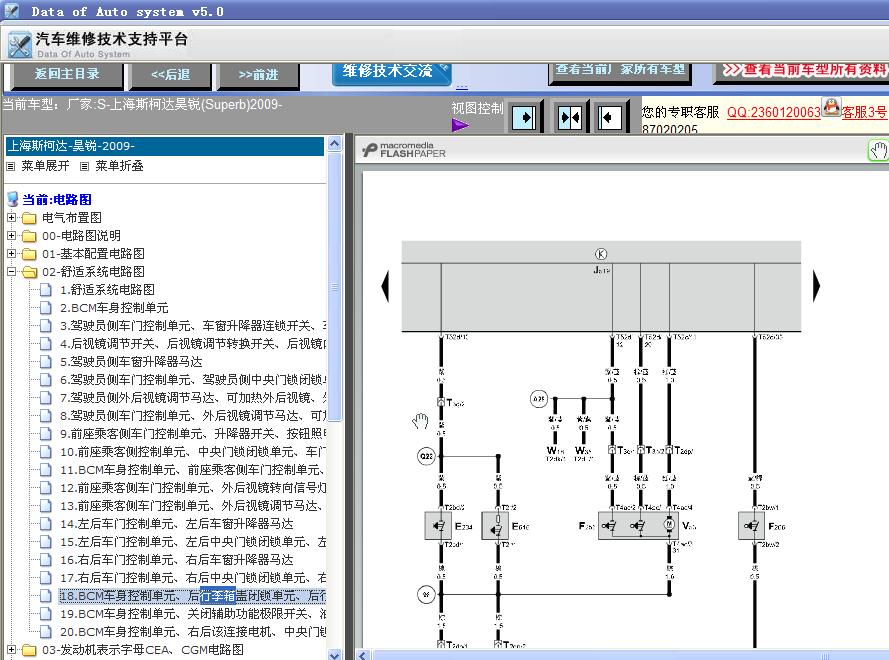889x660 pixels.
Task: Expand 01-基本配置电路图 folder
Action: coord(11,253)
